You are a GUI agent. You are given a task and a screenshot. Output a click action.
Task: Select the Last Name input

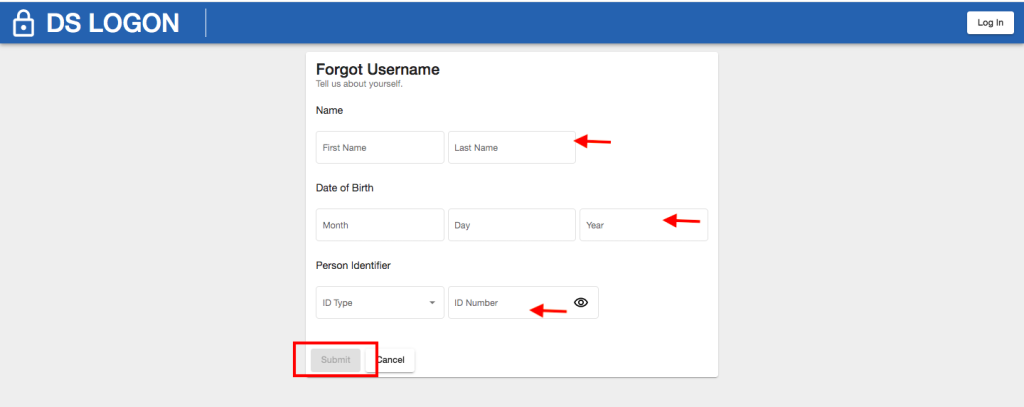511,148
